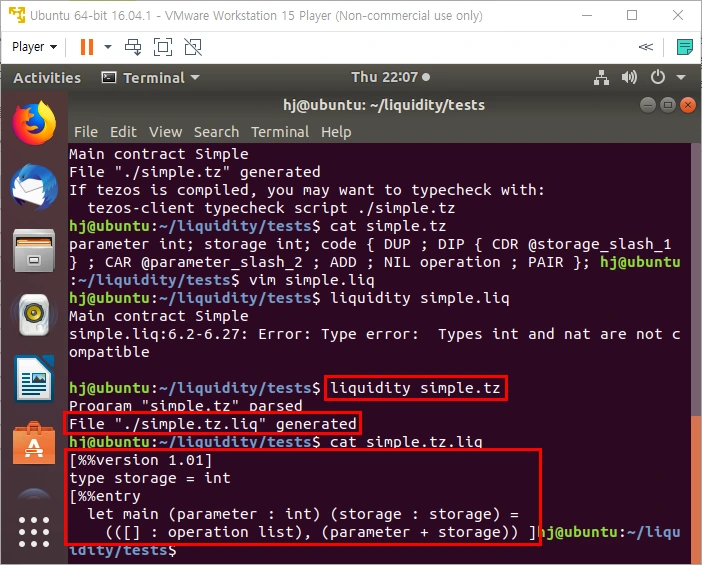Click 'tezos-client typecheck script ./simple.tz' line

(x=271, y=208)
